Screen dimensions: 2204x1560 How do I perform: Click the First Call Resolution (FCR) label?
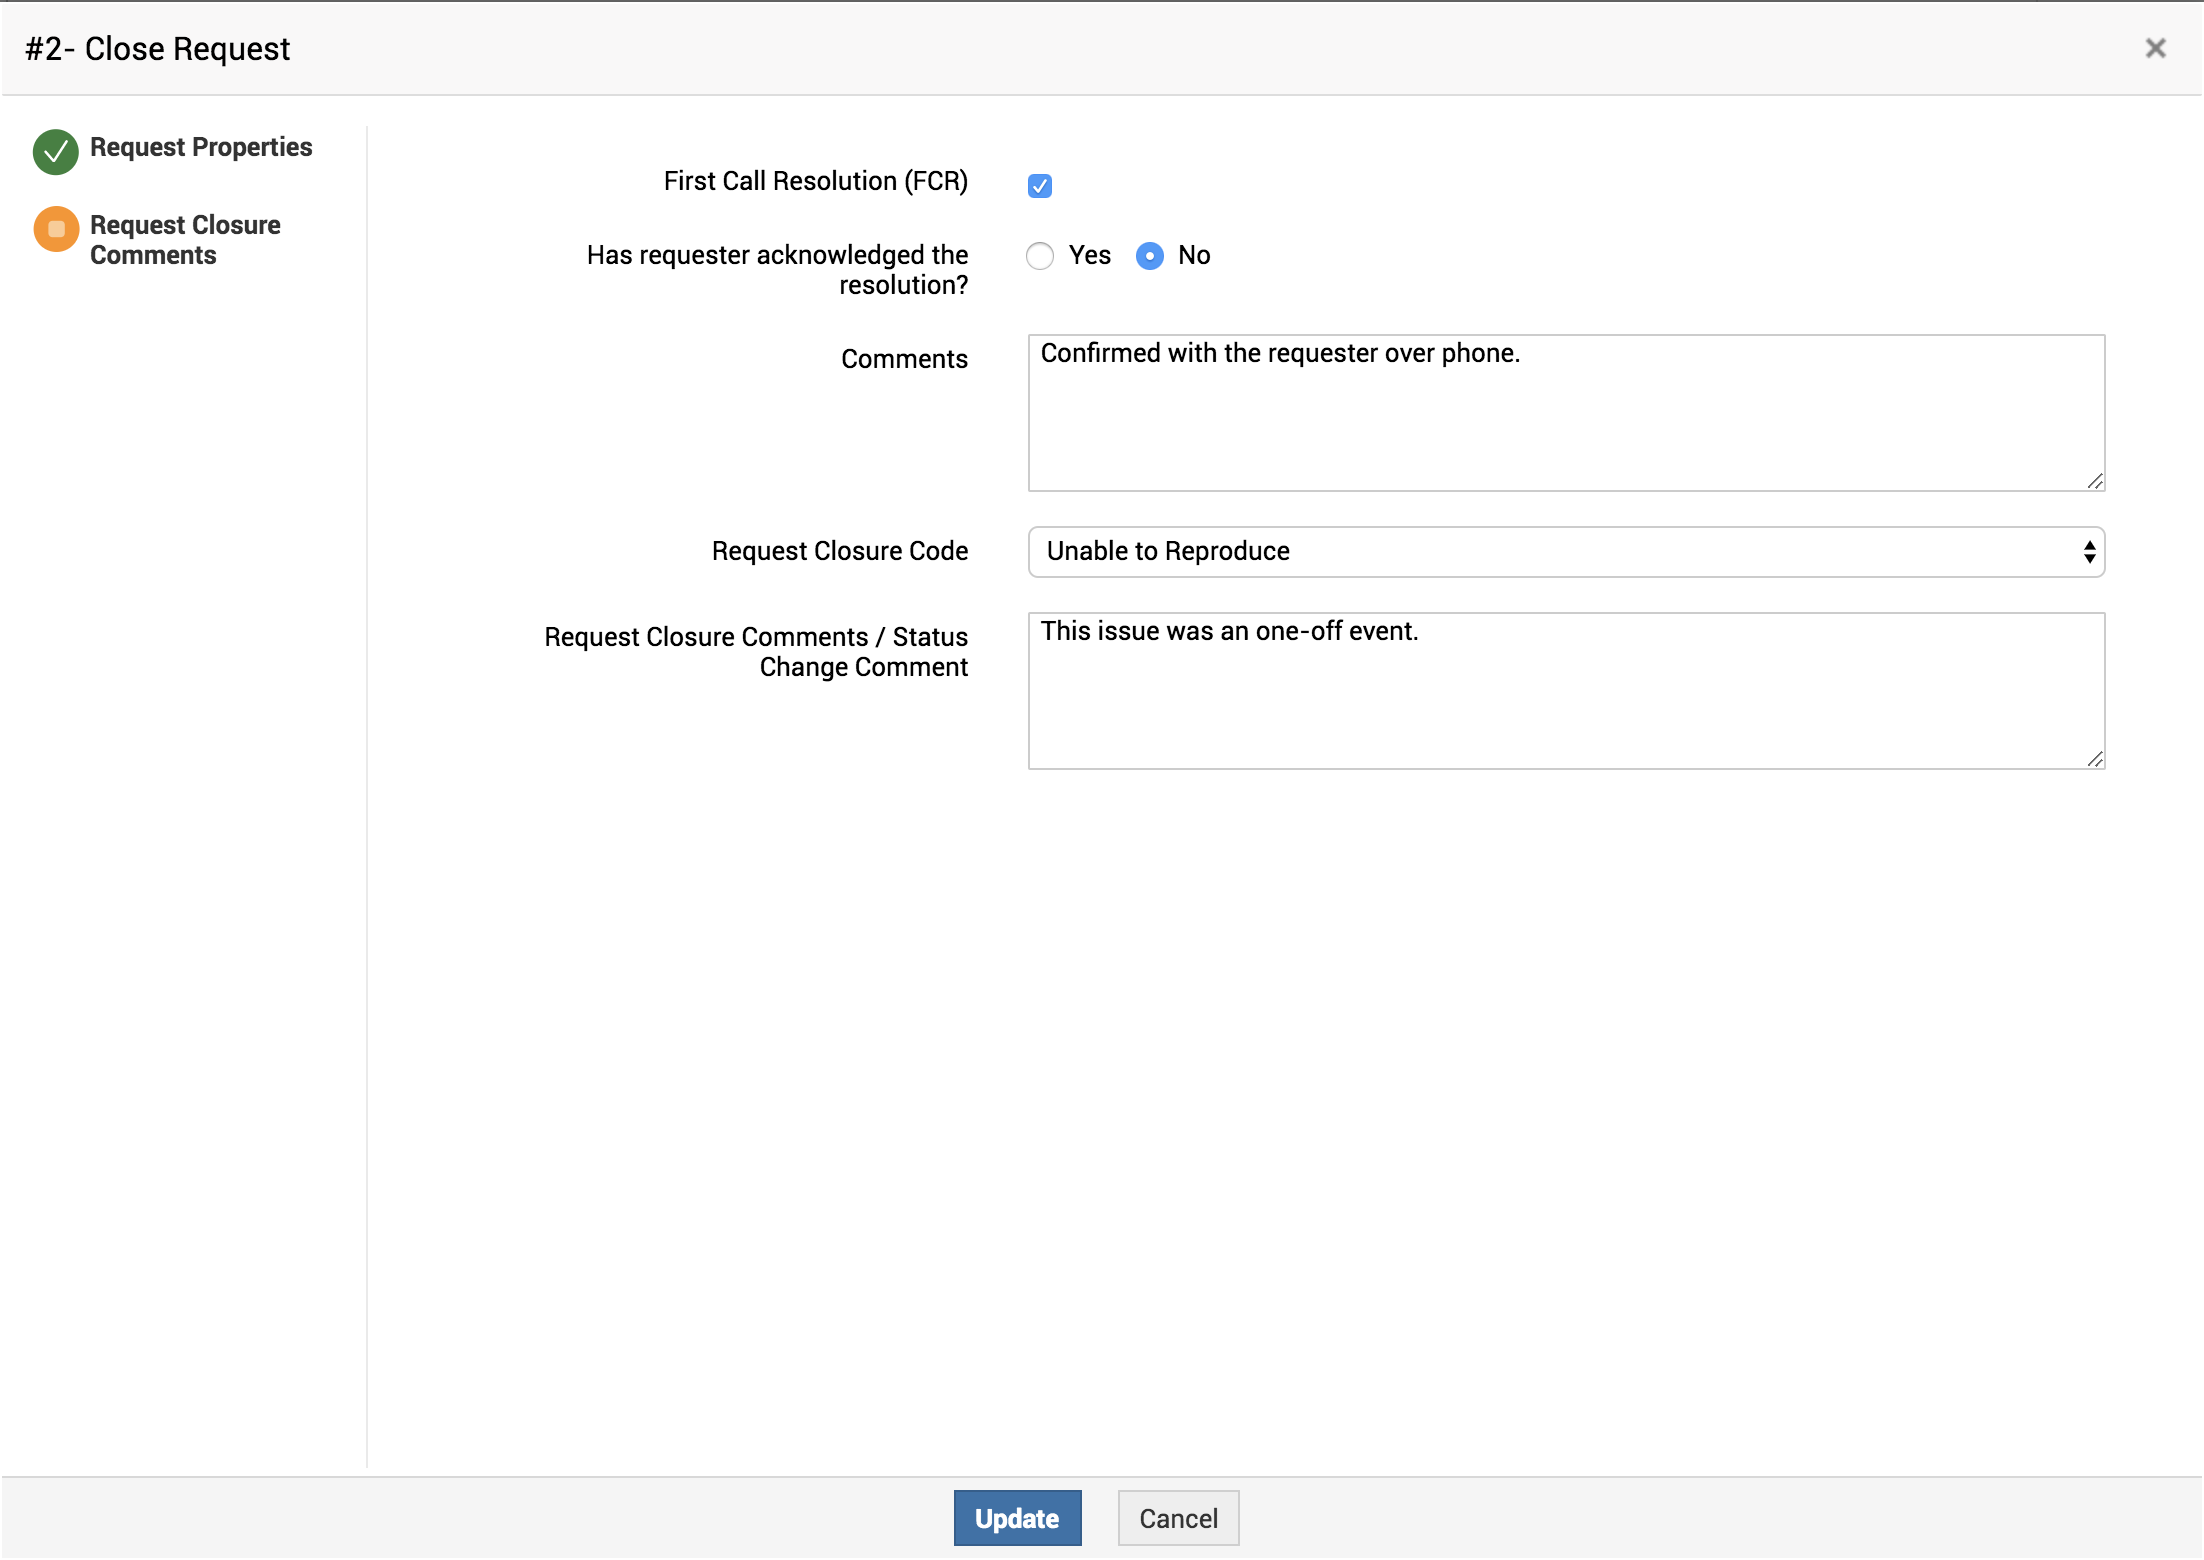point(815,181)
